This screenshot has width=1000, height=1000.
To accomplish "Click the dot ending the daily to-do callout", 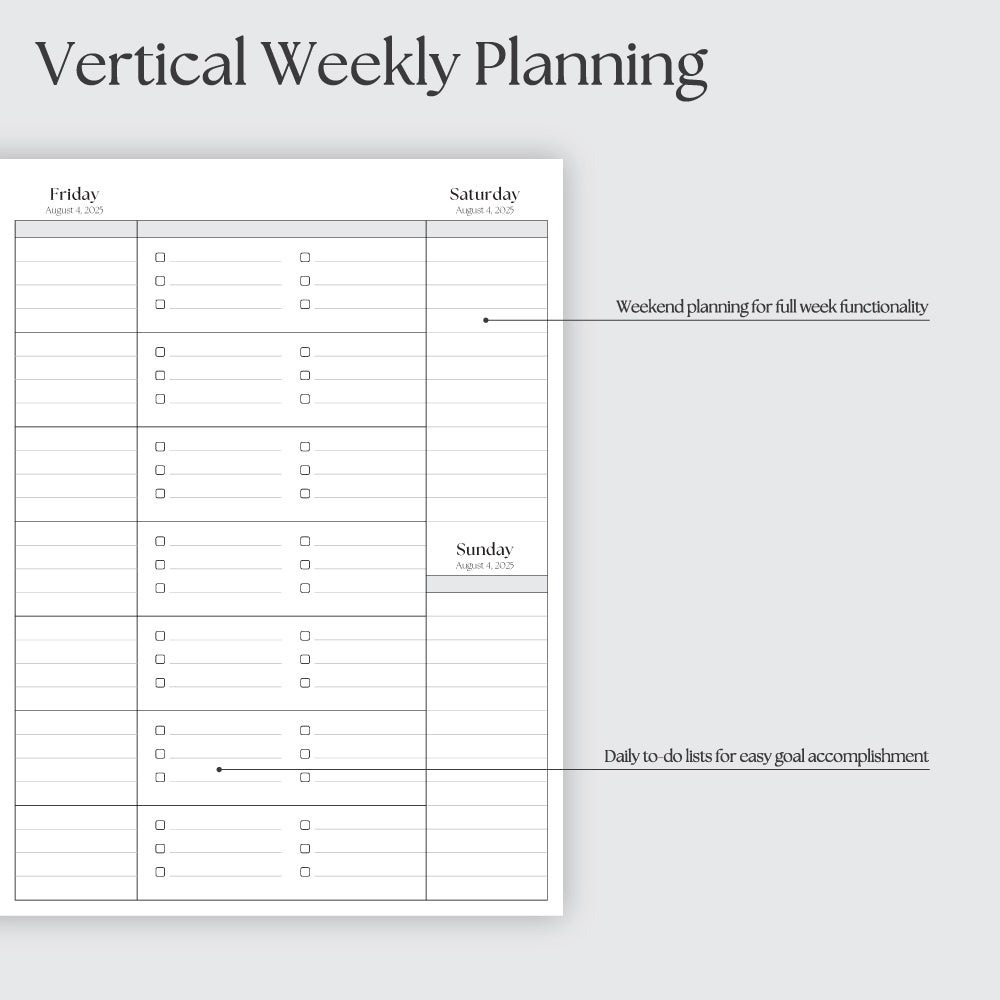I will click(219, 769).
